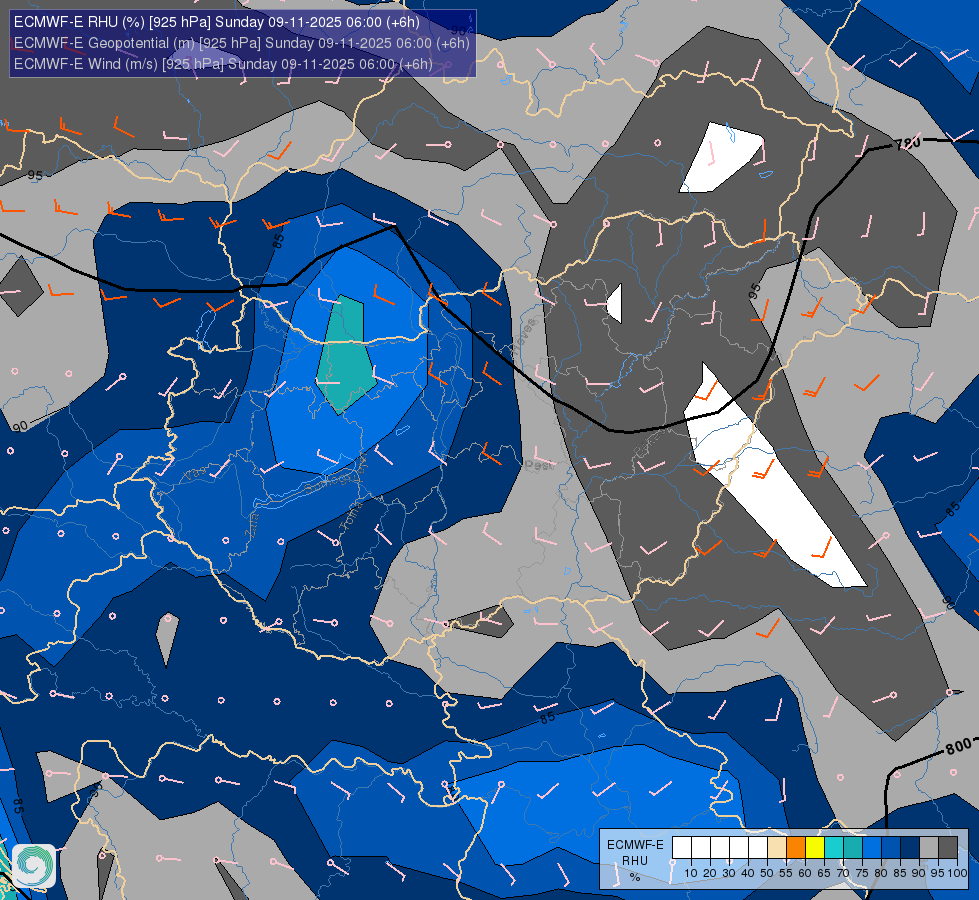
Task: Select the ECMWF-E RHU (%) layer title
Action: click(x=217, y=22)
